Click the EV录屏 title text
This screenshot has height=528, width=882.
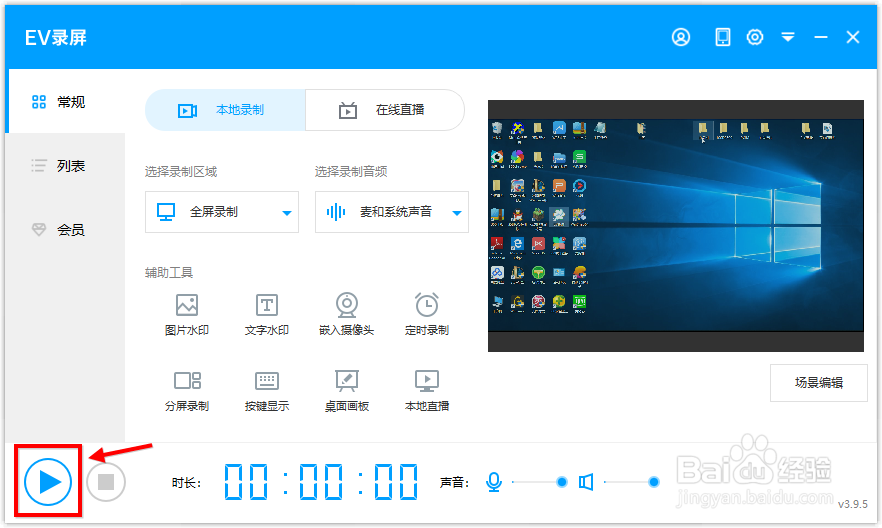coord(56,38)
